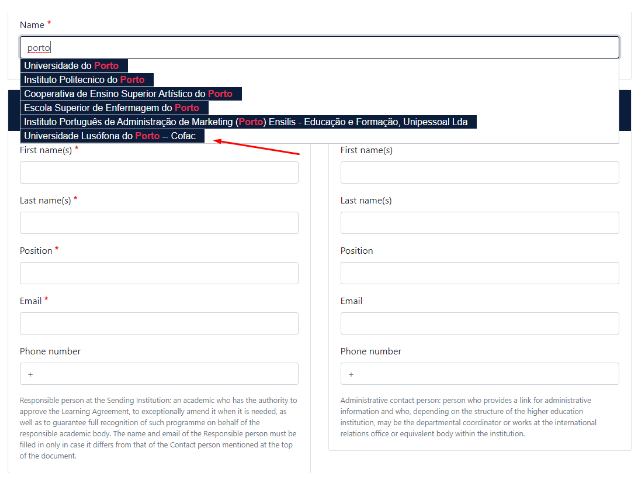Click the Name search field containing 'porto'
Viewport: 643px width, 498px height.
(319, 48)
